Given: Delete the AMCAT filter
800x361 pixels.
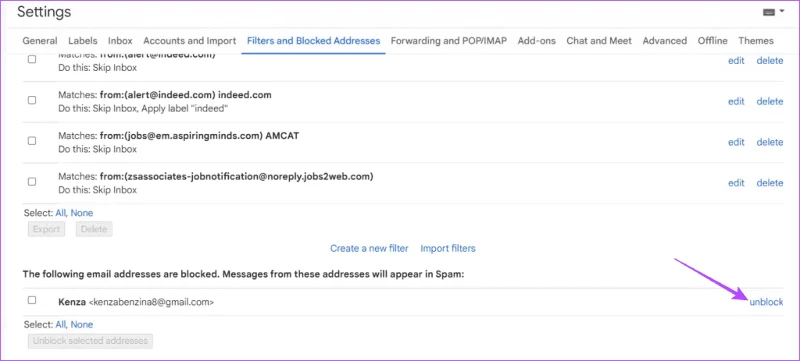Looking at the screenshot, I should click(770, 142).
